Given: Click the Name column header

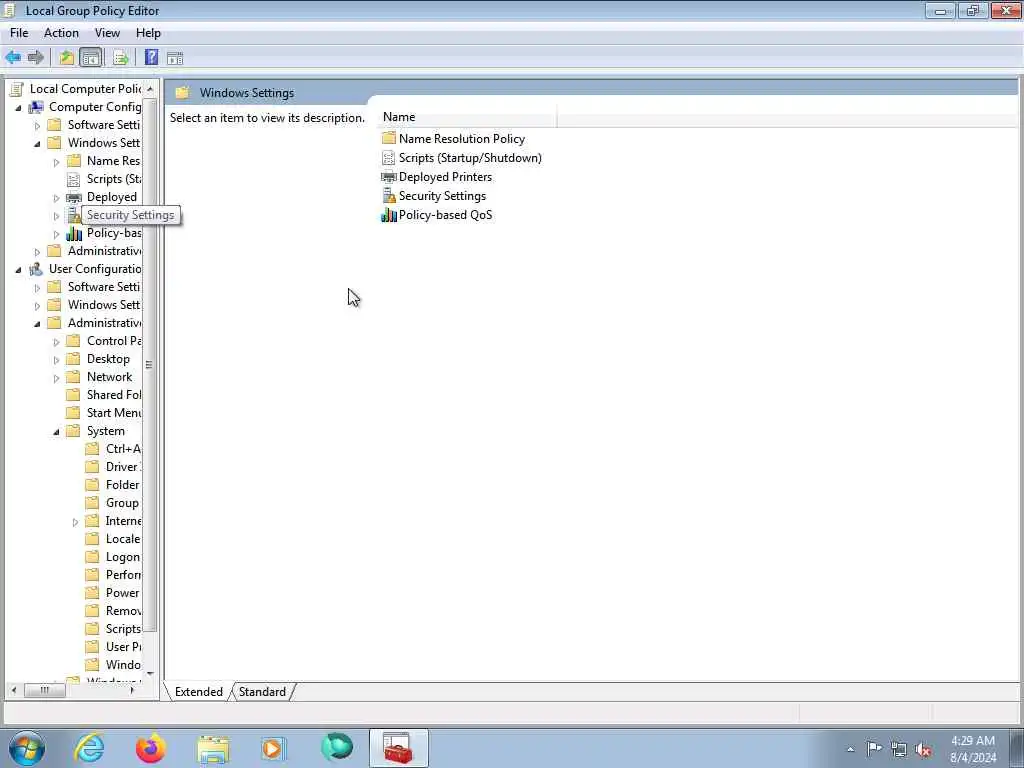Looking at the screenshot, I should [x=468, y=117].
